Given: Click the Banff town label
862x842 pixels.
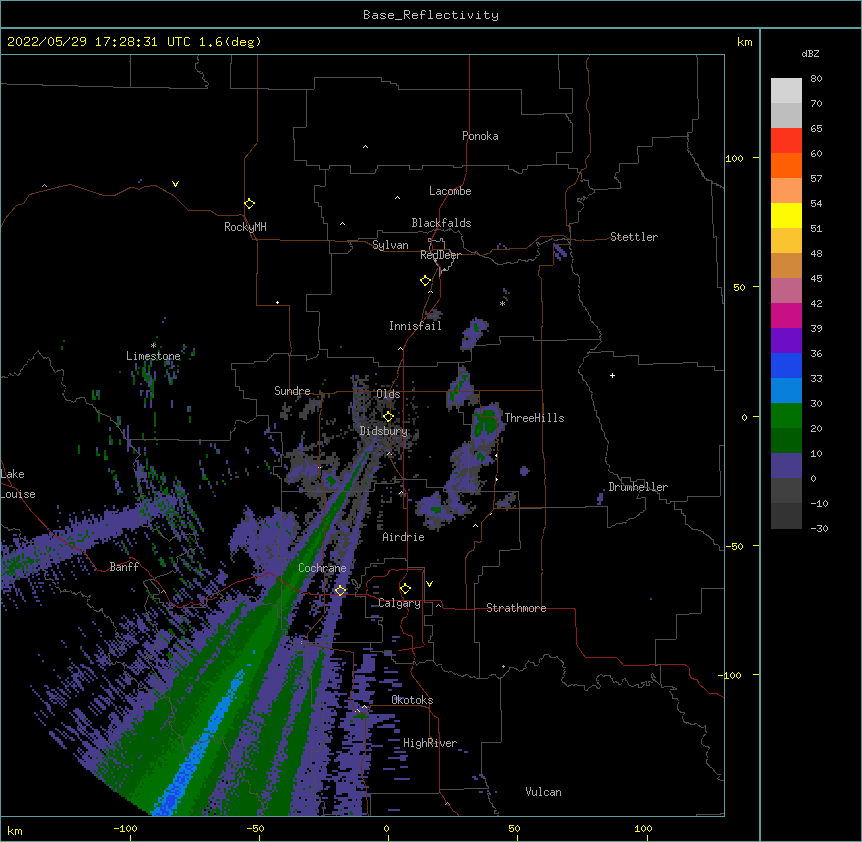Looking at the screenshot, I should point(124,567).
